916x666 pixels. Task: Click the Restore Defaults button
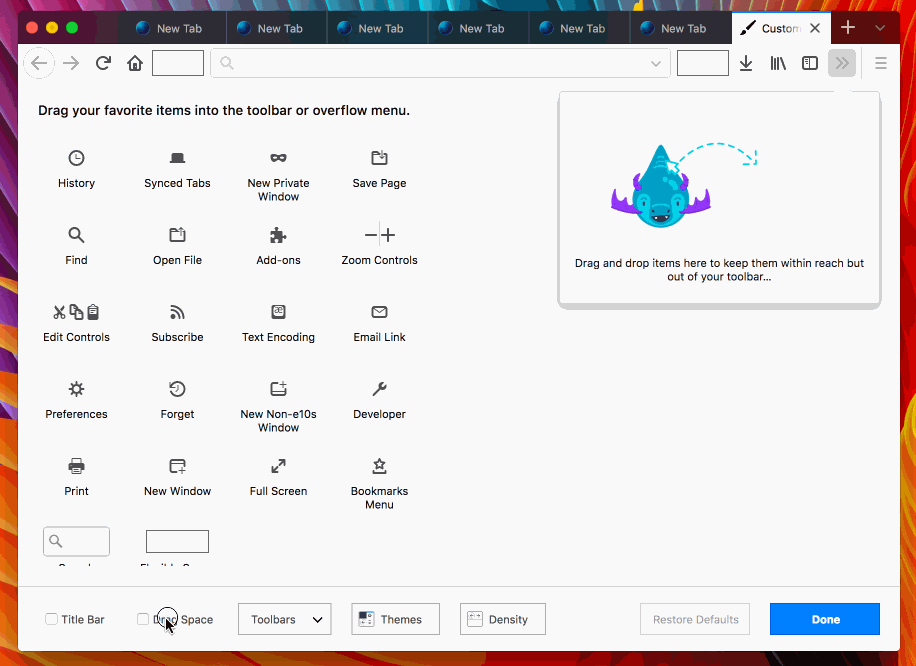695,619
